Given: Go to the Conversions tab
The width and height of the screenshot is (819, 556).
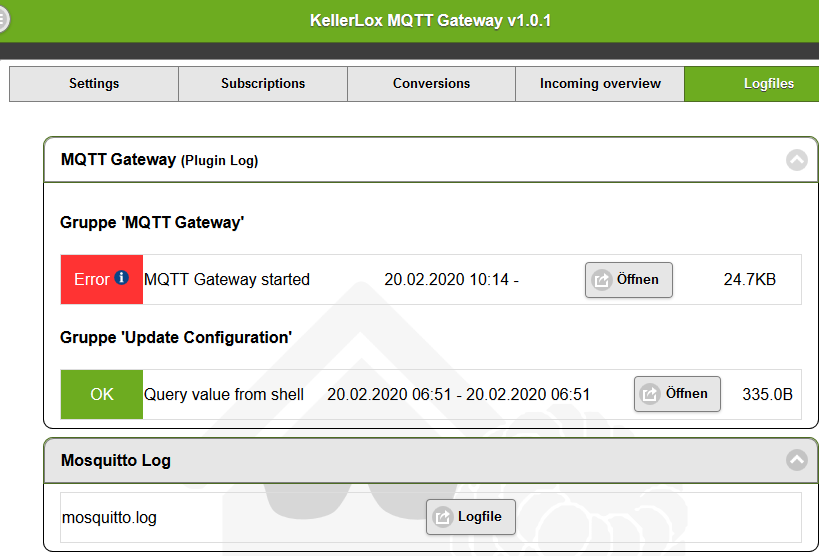Looking at the screenshot, I should [431, 84].
